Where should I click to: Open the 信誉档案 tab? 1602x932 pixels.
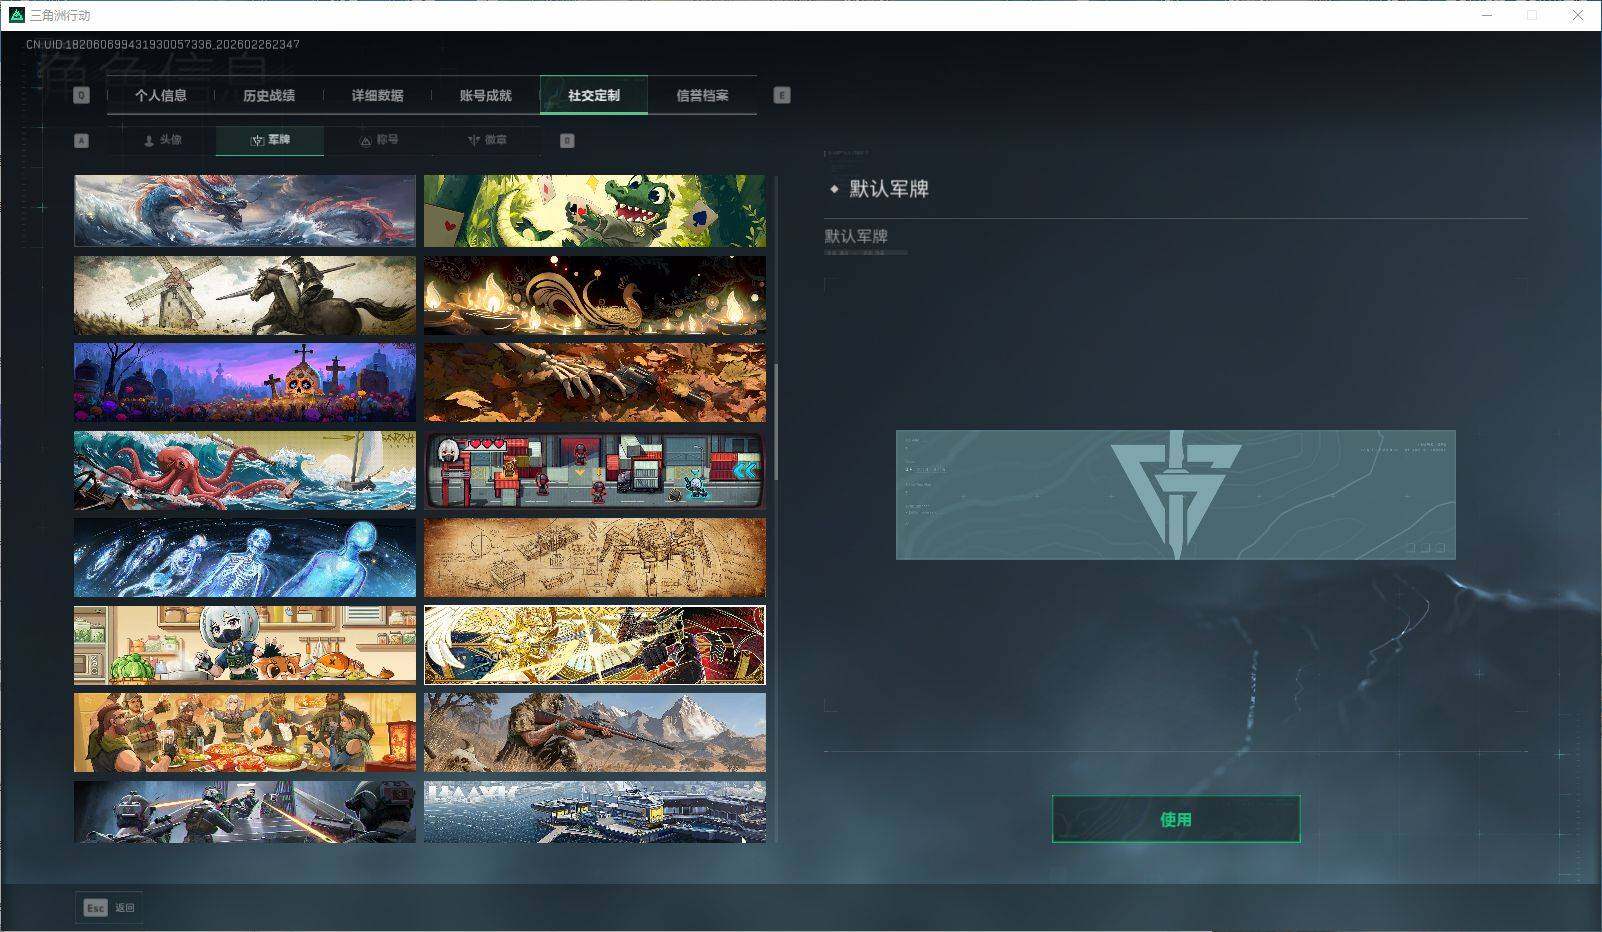coord(702,95)
